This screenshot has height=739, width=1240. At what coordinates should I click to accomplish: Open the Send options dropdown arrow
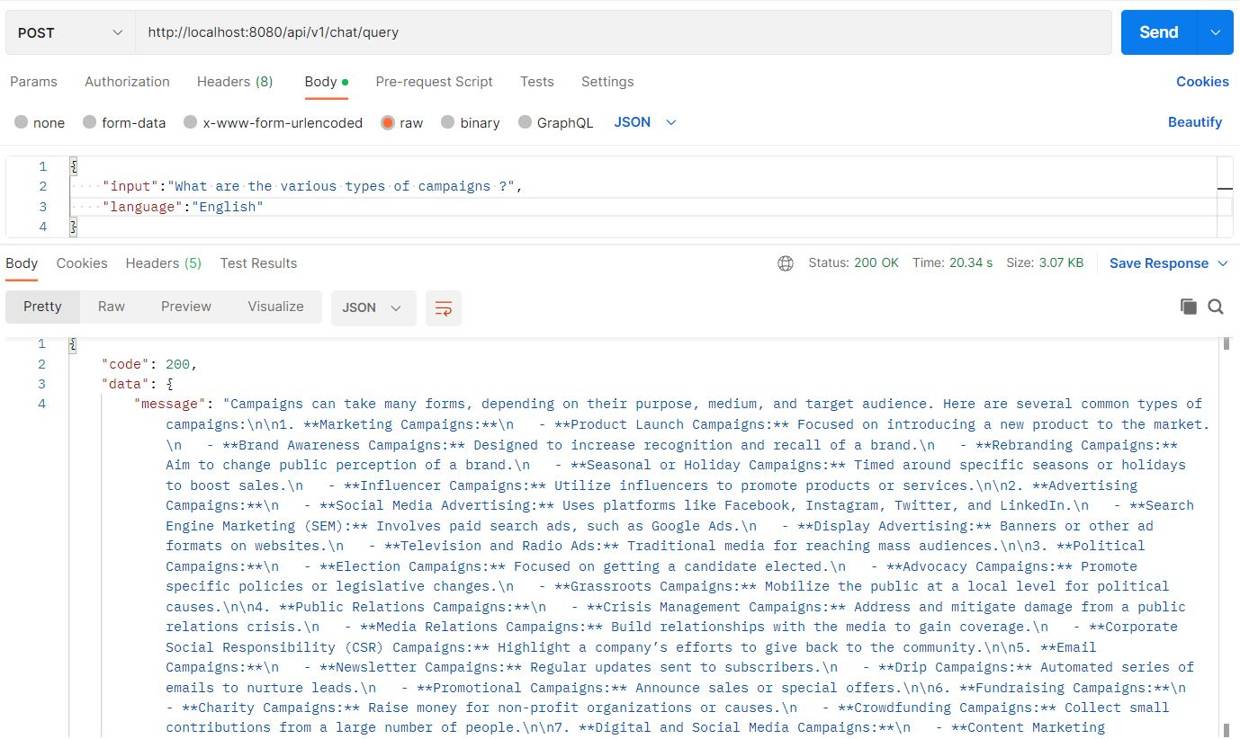tap(1216, 32)
